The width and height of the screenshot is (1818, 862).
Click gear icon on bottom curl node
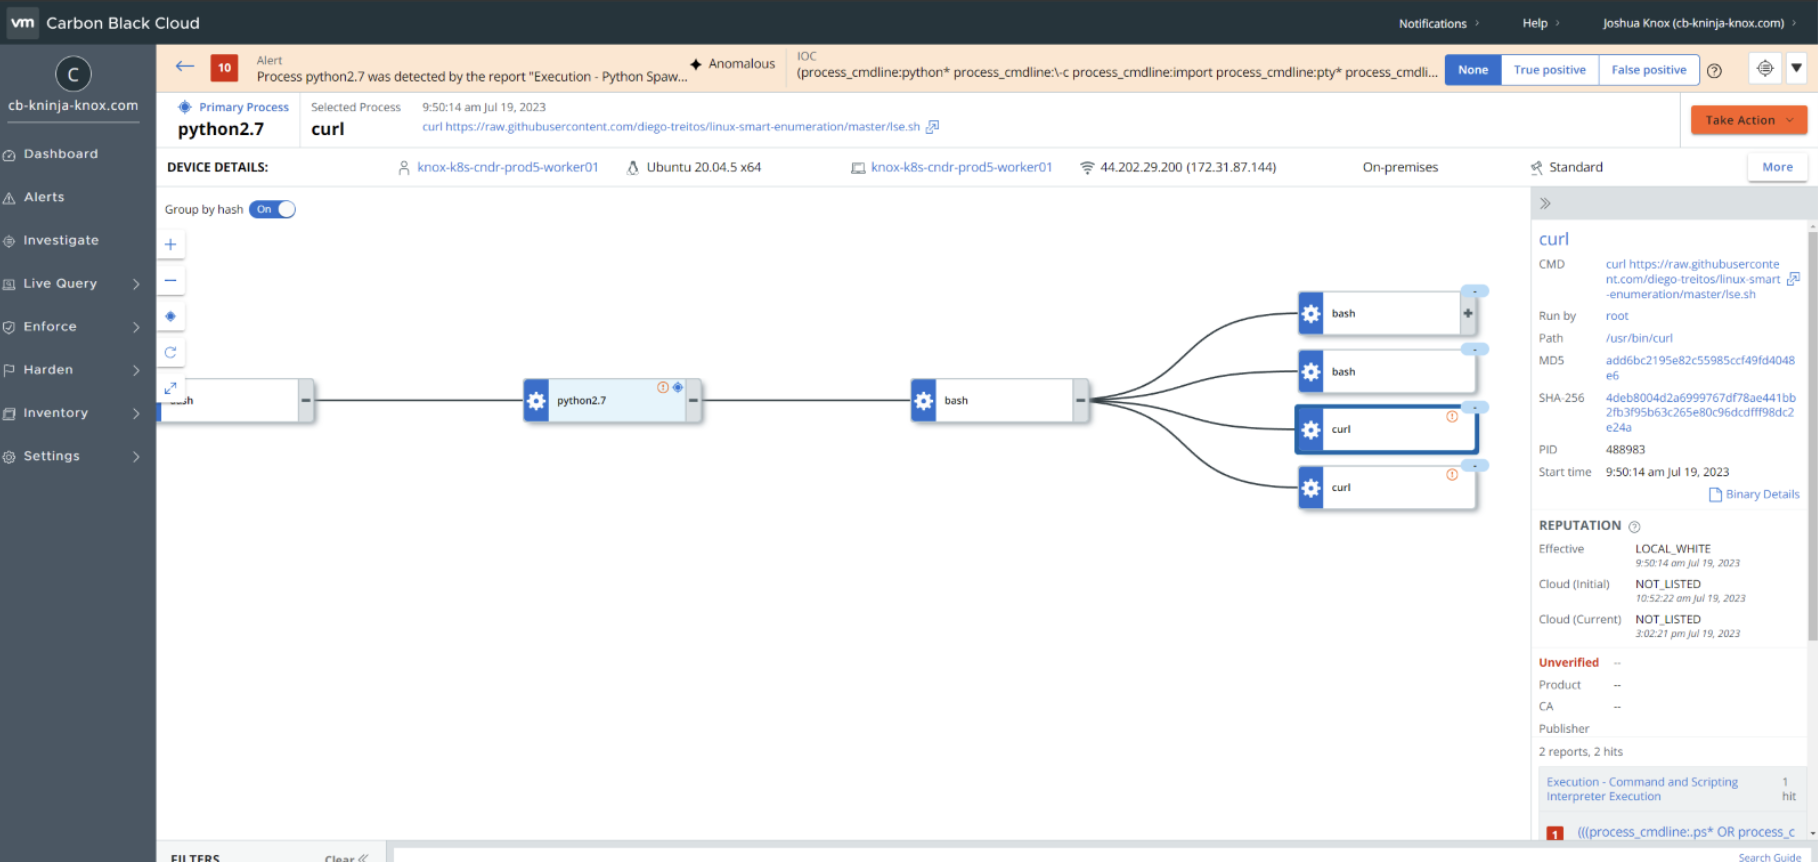tap(1311, 487)
